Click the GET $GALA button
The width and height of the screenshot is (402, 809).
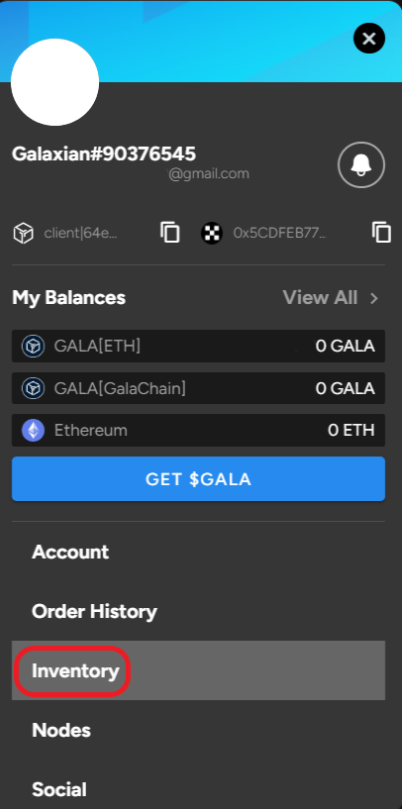click(198, 479)
